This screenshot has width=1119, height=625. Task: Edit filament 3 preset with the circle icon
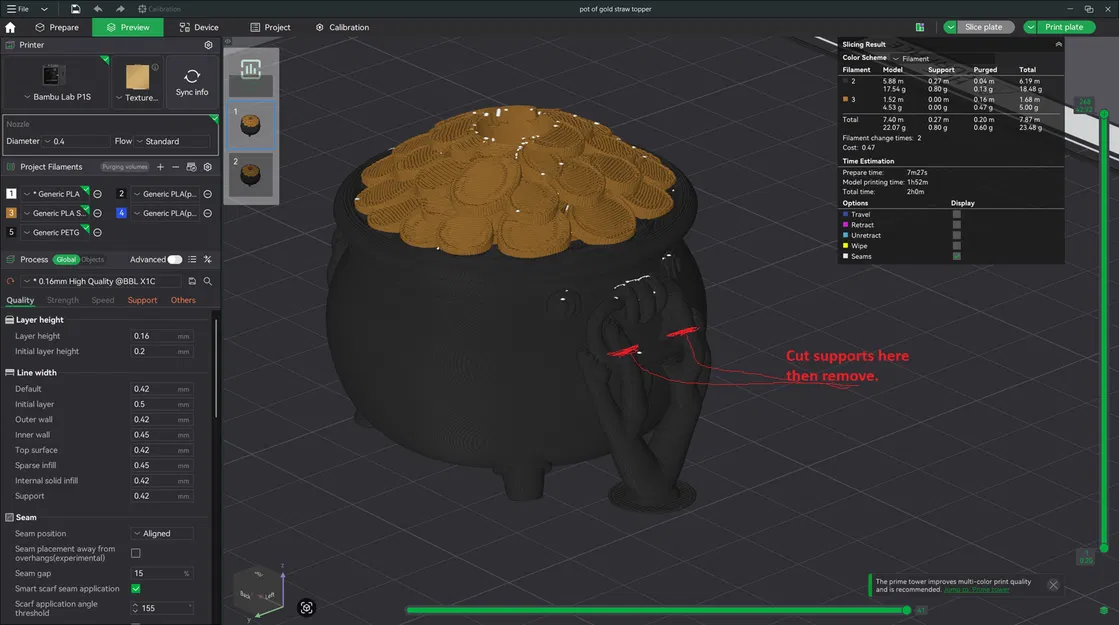(x=98, y=213)
